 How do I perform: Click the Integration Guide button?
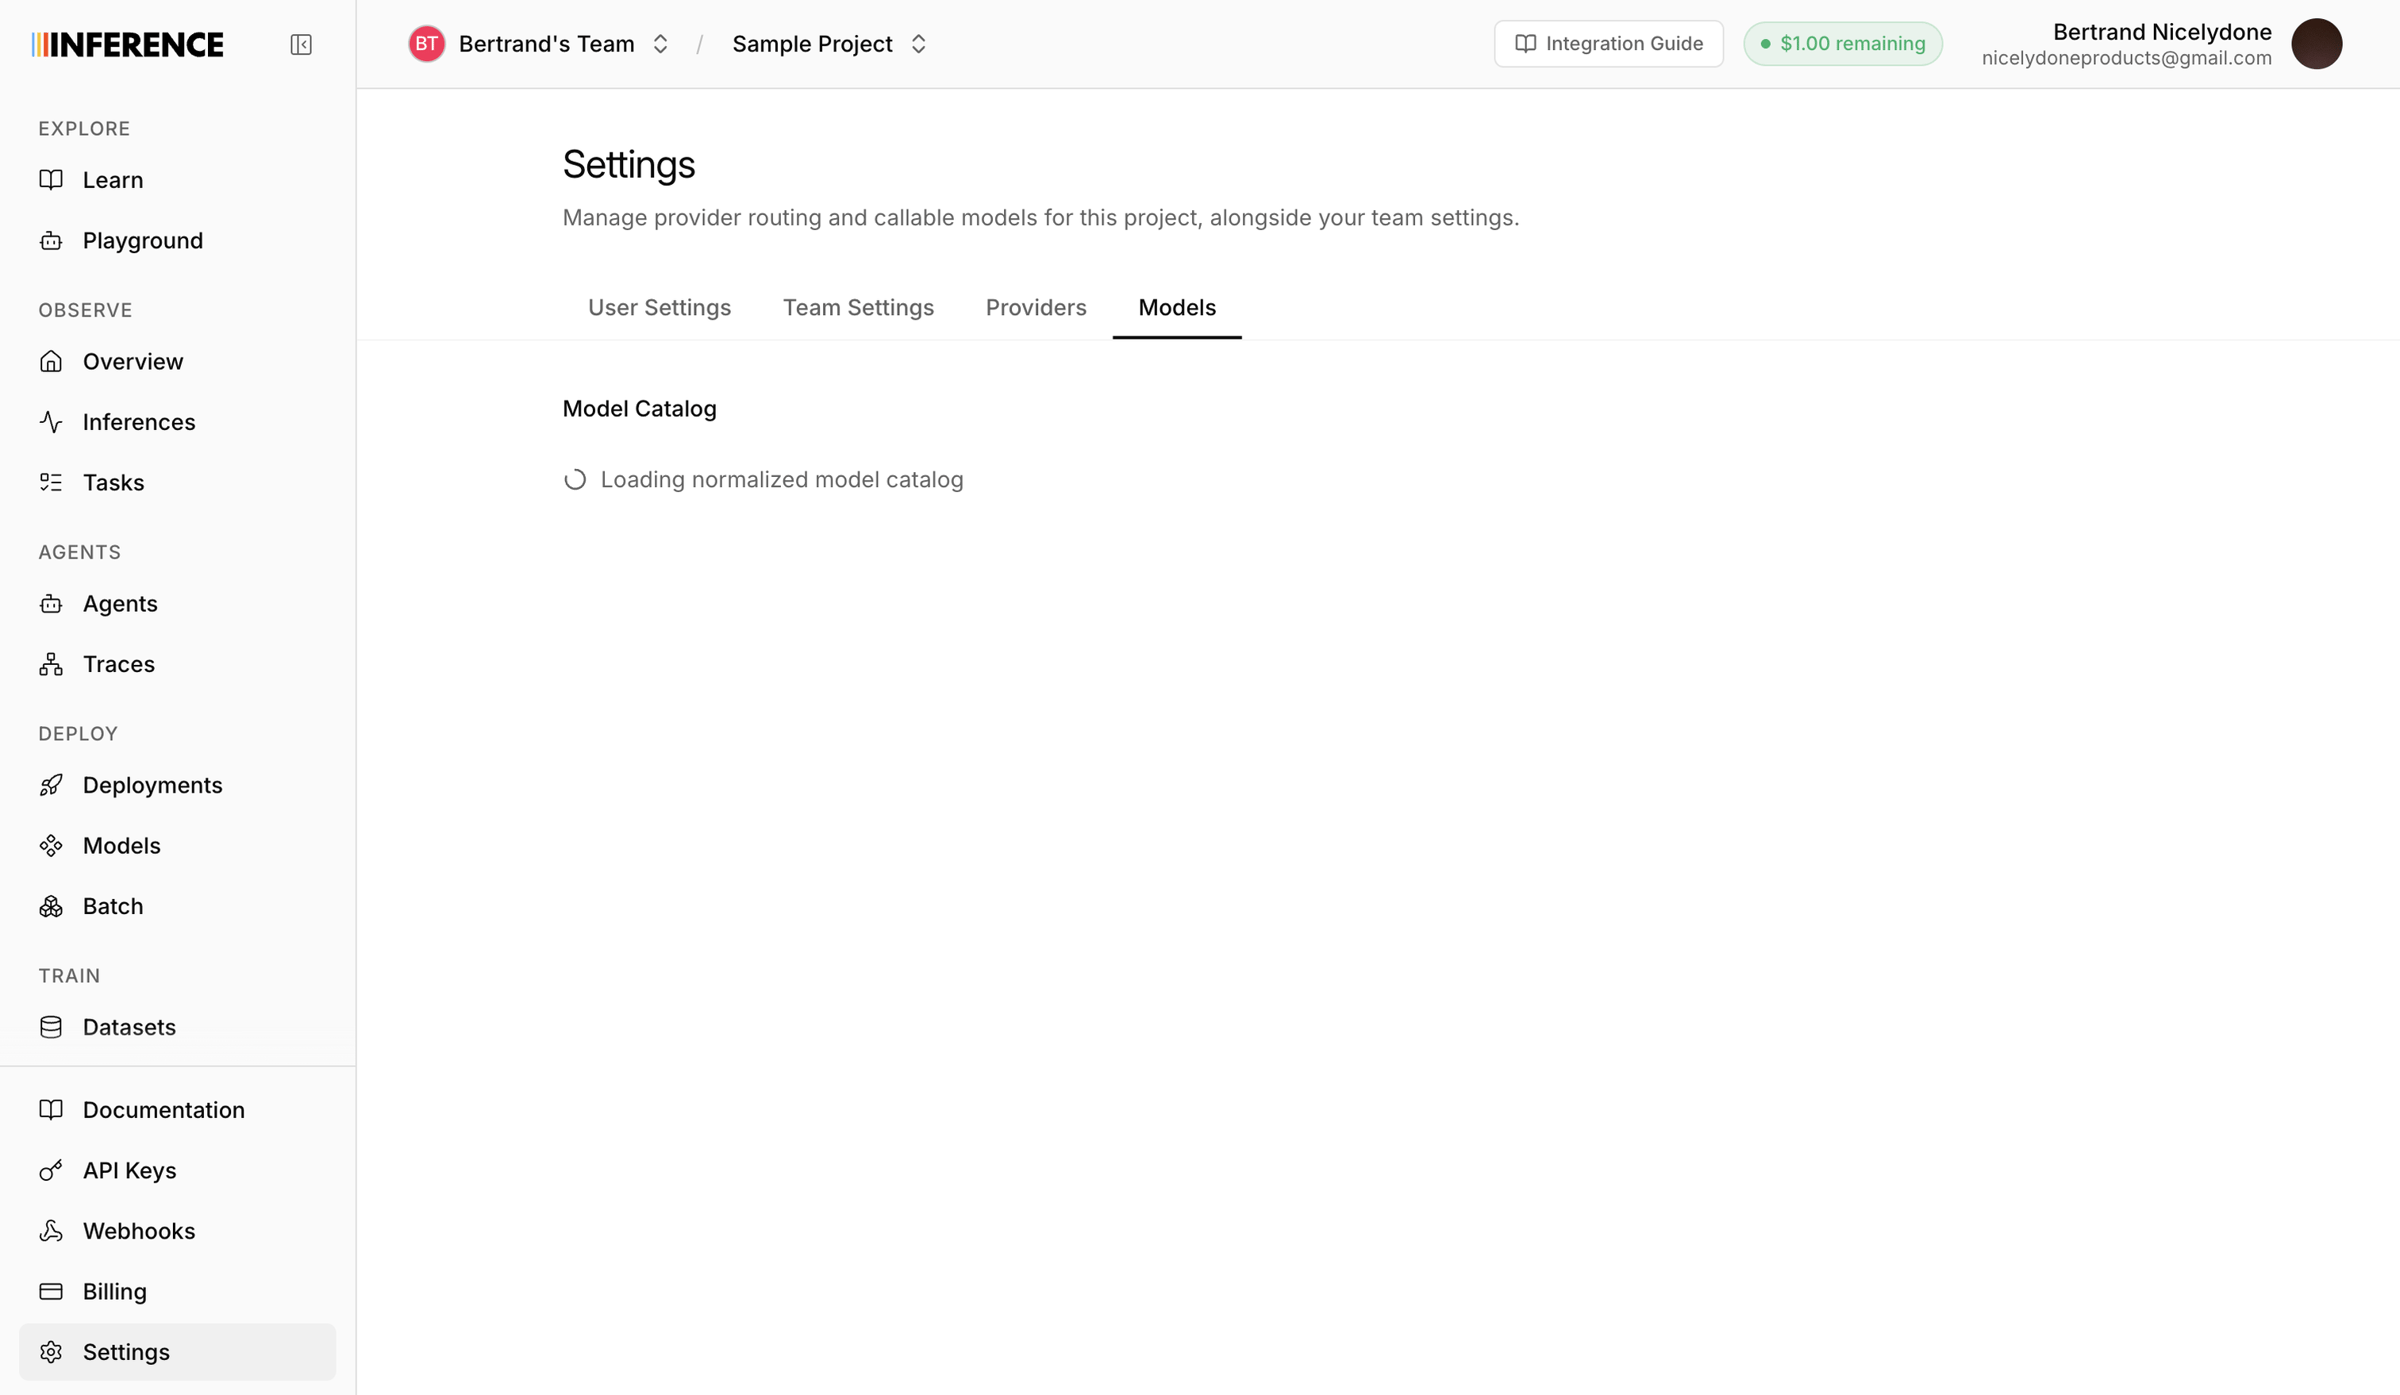pos(1608,44)
